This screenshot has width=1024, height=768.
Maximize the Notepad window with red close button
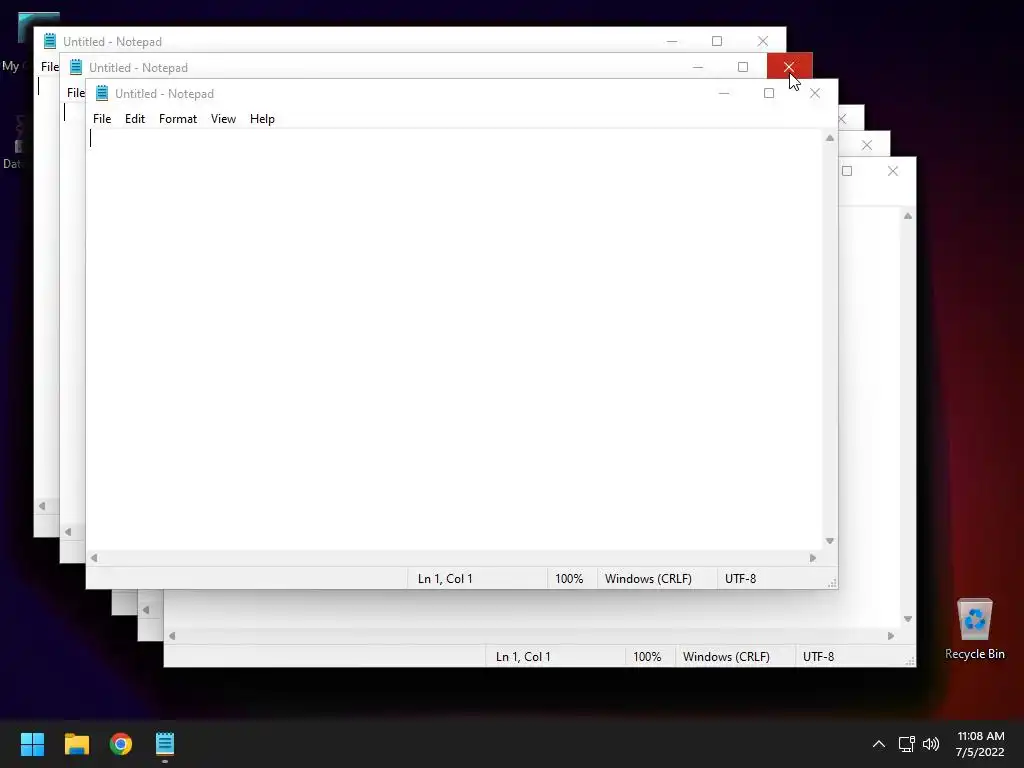[743, 67]
